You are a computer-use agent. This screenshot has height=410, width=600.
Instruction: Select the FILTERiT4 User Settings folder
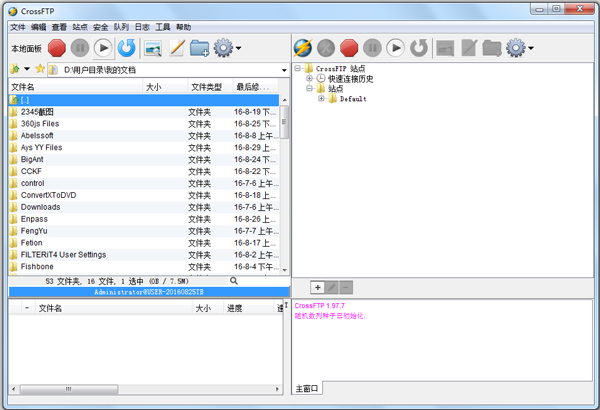click(x=144, y=255)
